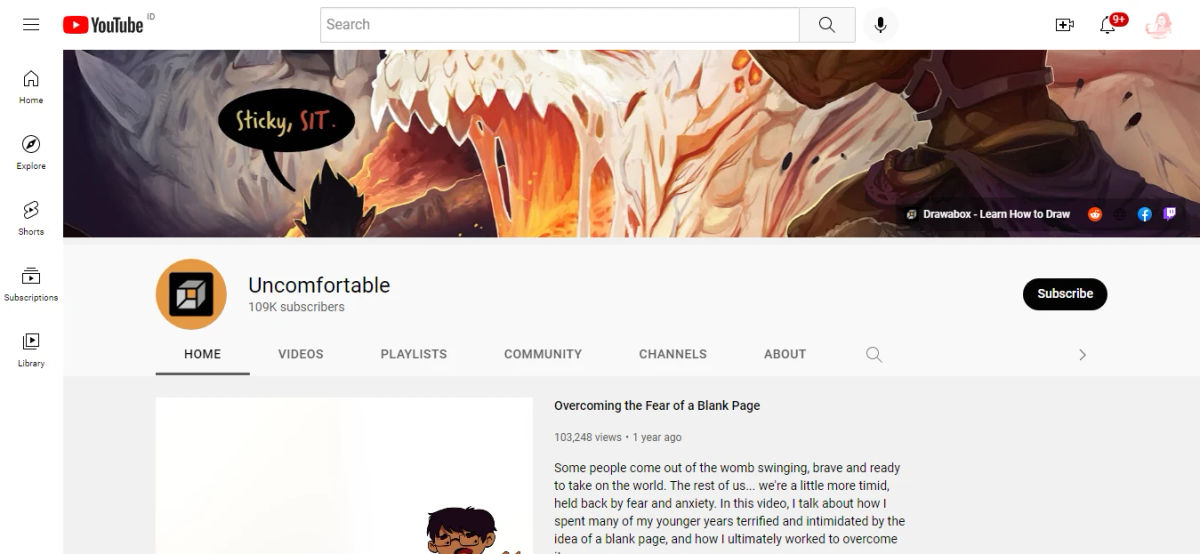
Task: Go to YouTube home via logo
Action: (103, 25)
